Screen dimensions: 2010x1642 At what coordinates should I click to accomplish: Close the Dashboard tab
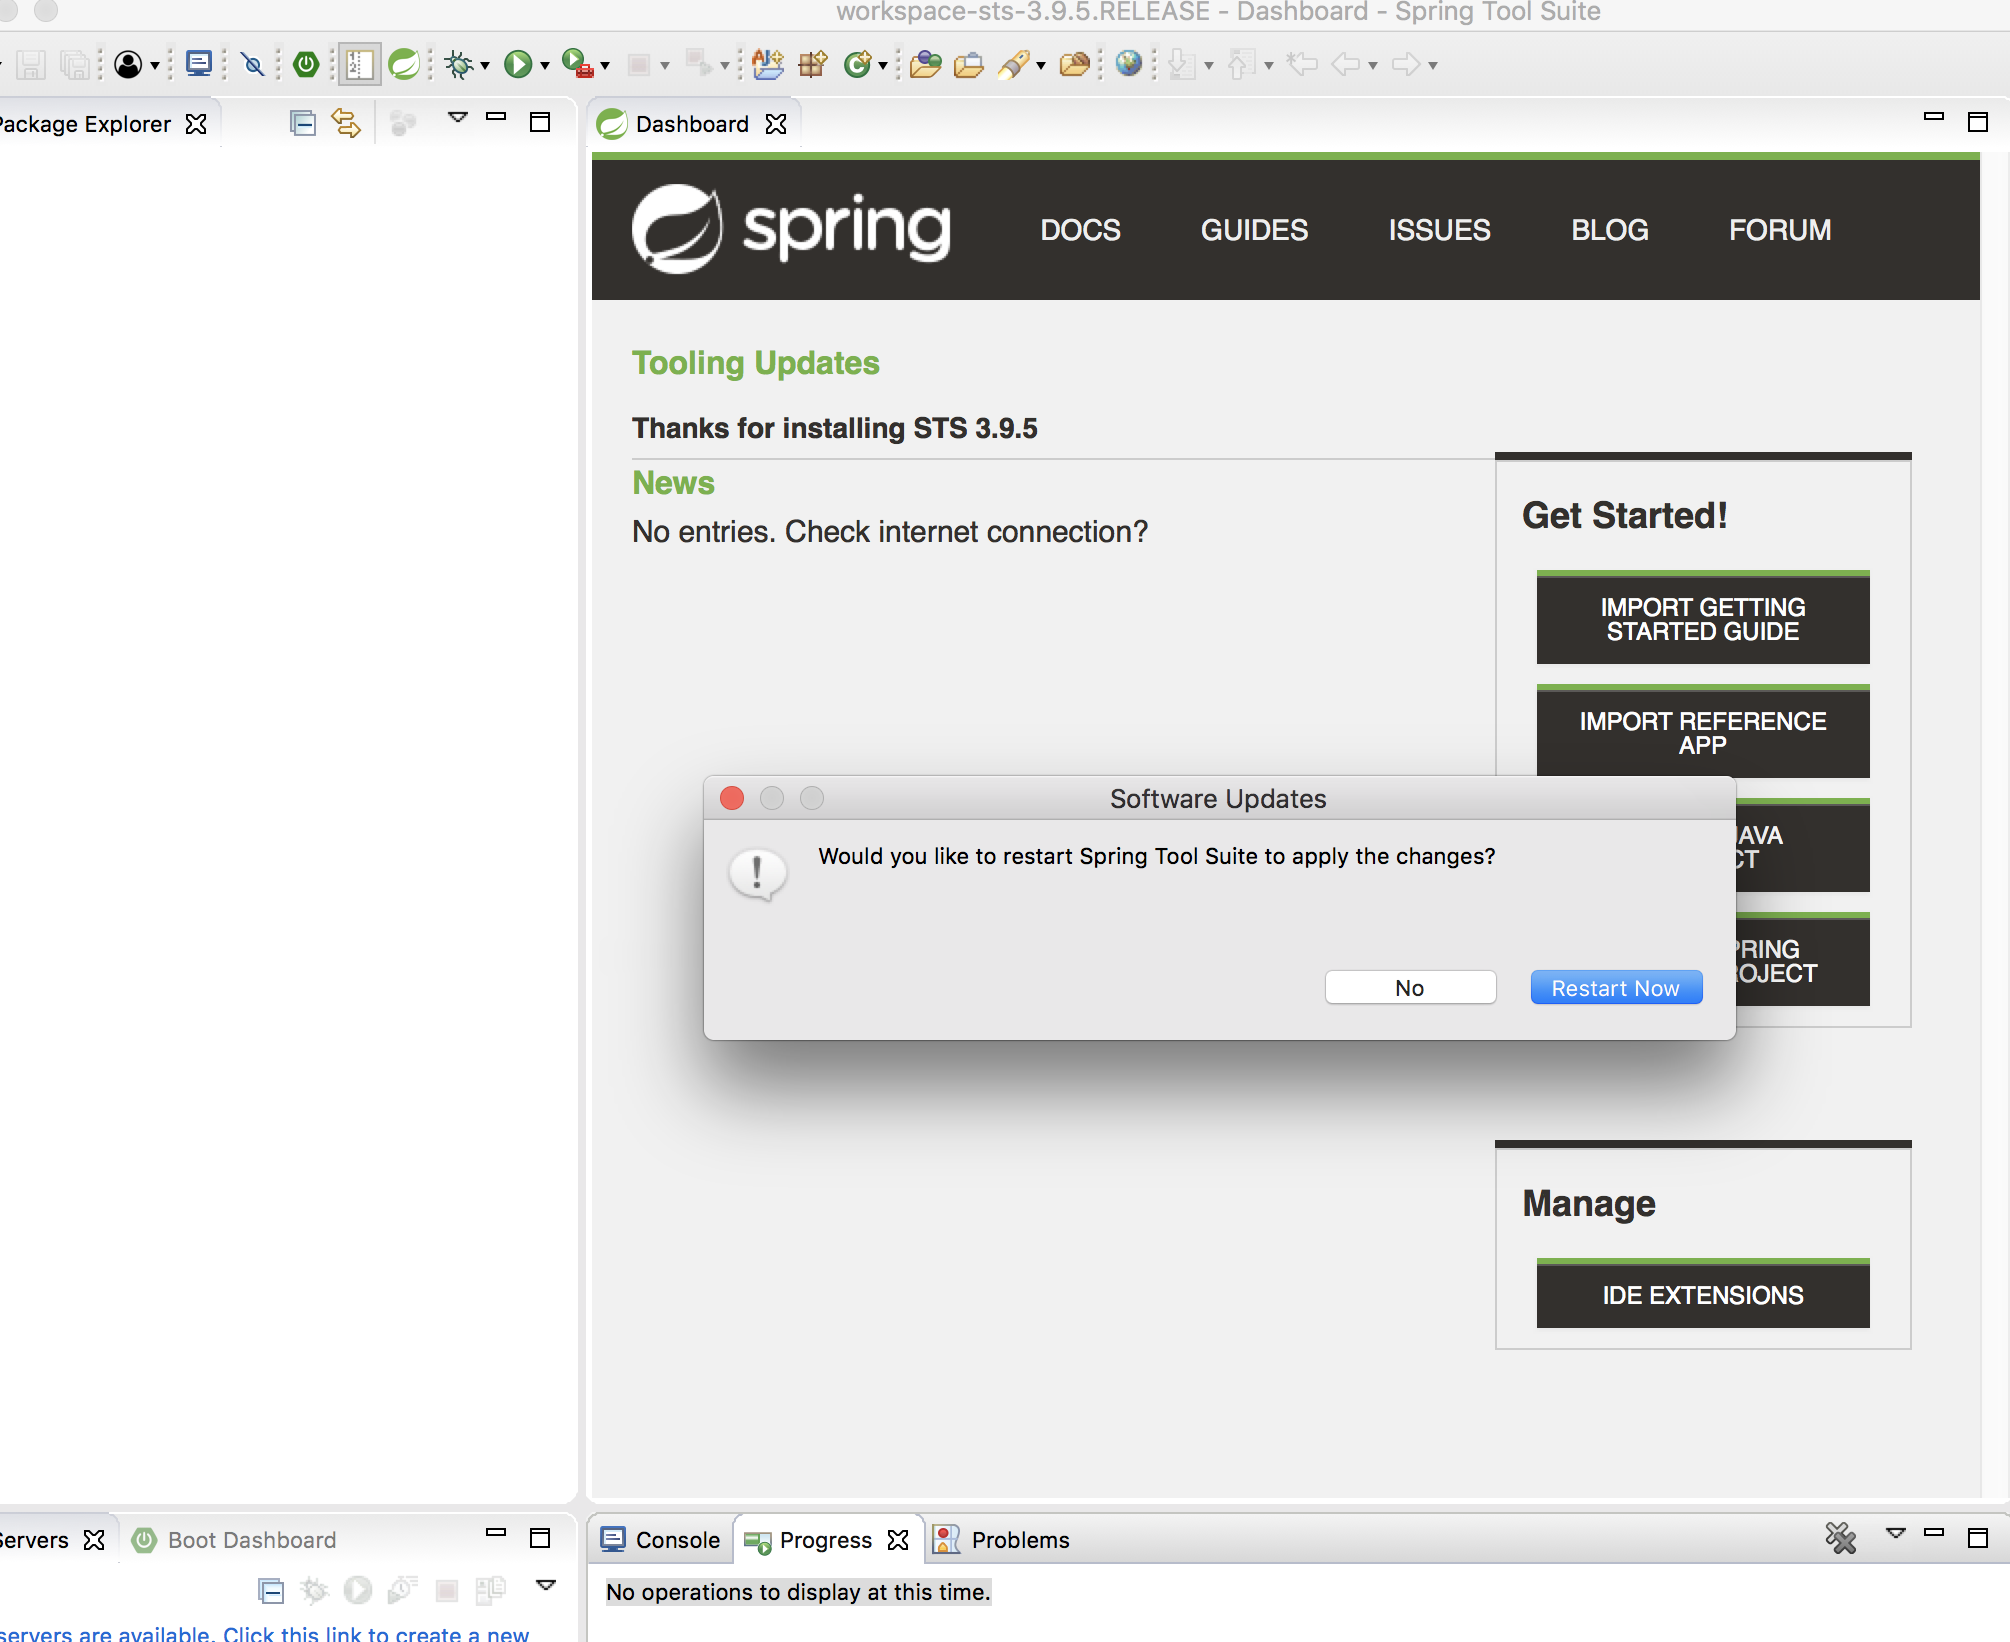tap(776, 124)
